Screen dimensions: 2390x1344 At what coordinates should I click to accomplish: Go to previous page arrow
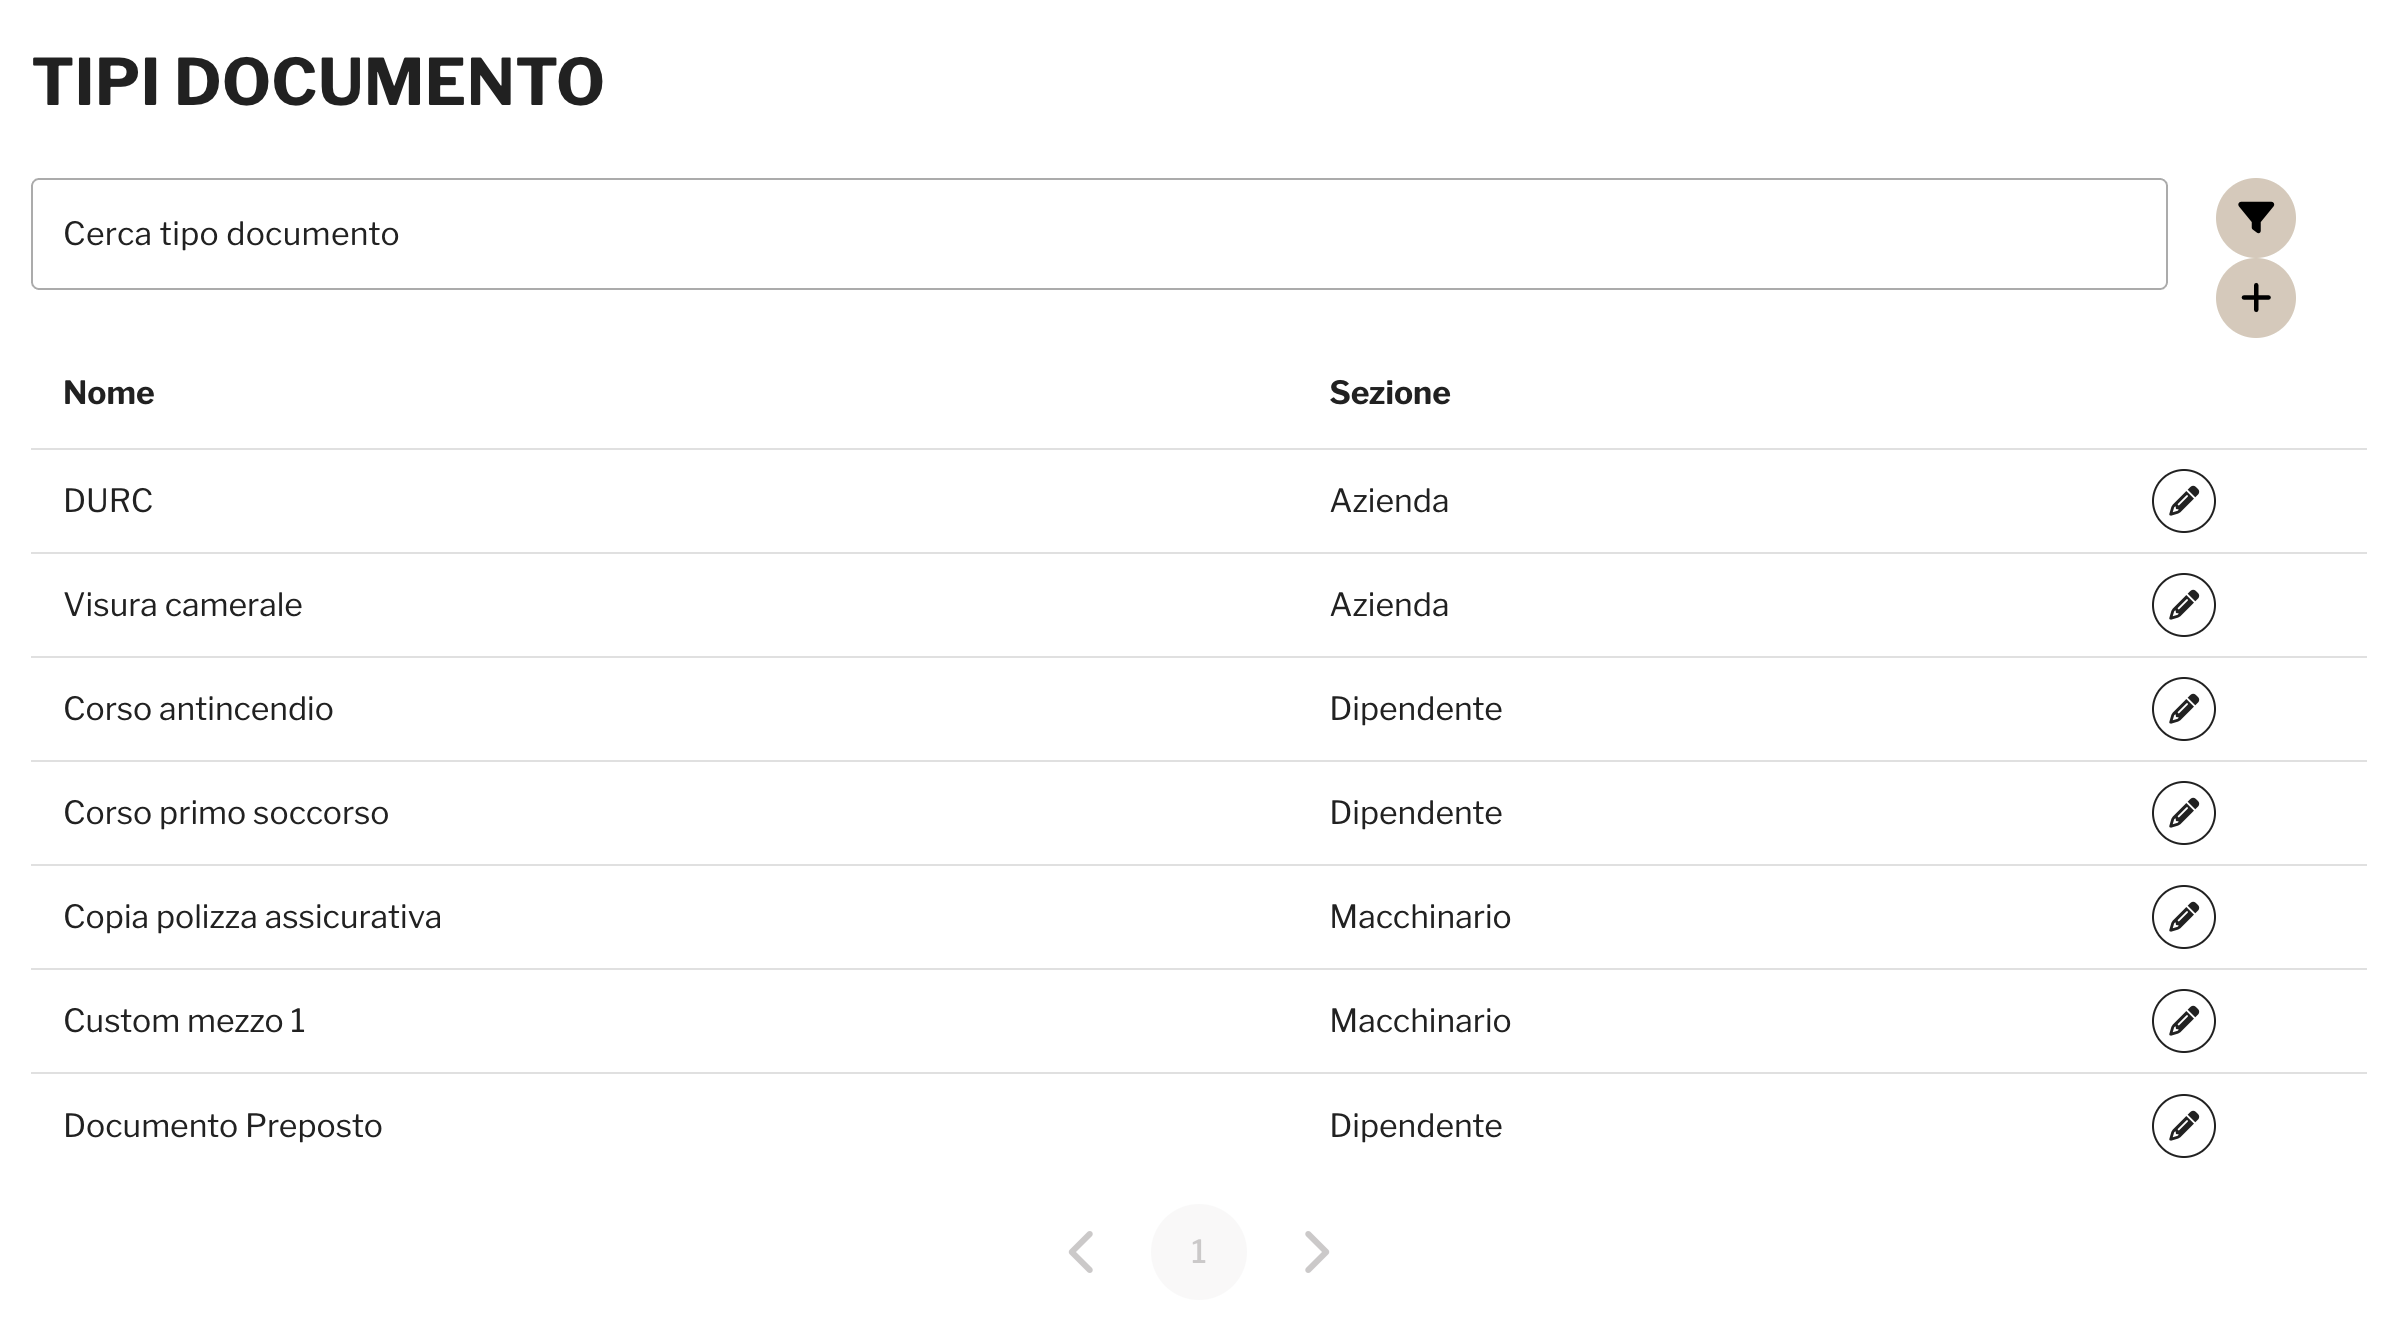(x=1081, y=1252)
